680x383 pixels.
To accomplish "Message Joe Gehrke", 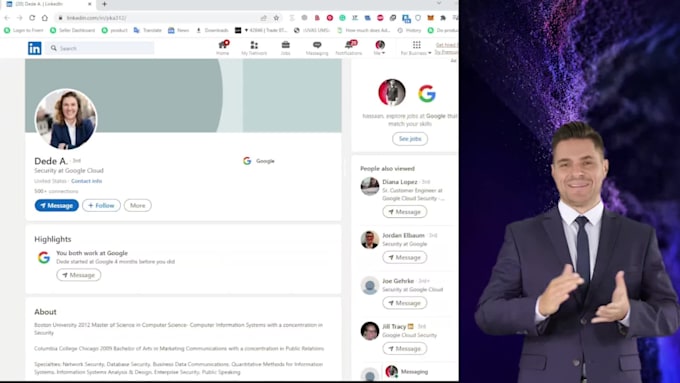I will pos(405,303).
